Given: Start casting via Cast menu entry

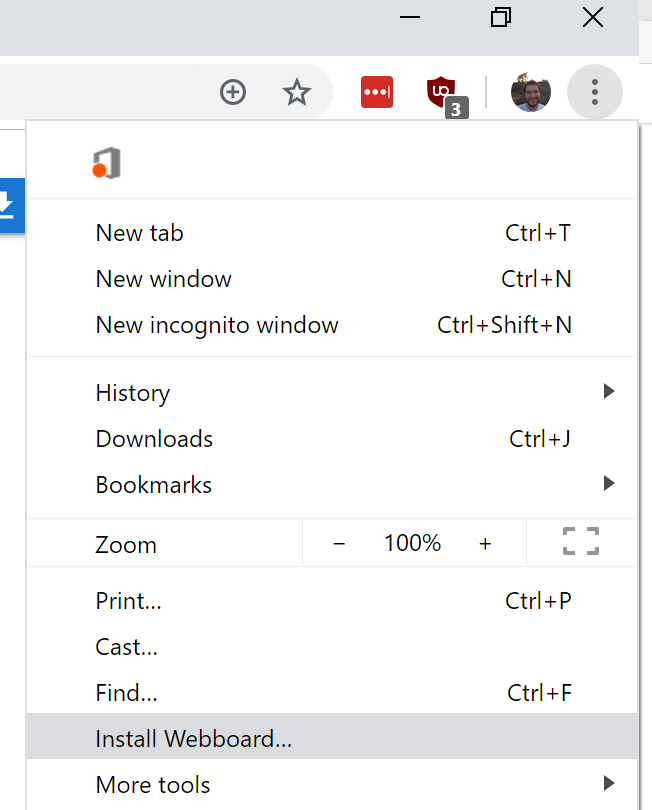Looking at the screenshot, I should 126,646.
